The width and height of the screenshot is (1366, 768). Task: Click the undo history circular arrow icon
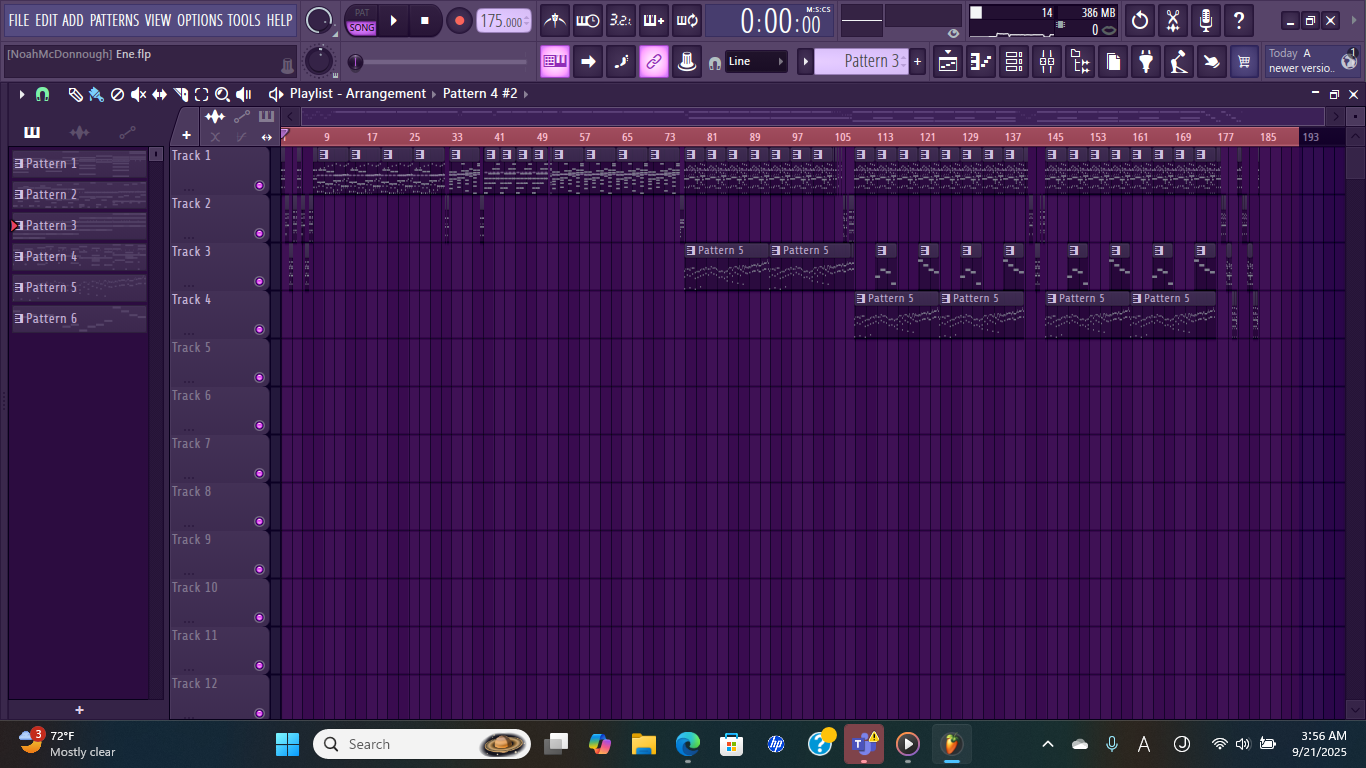pos(1140,20)
